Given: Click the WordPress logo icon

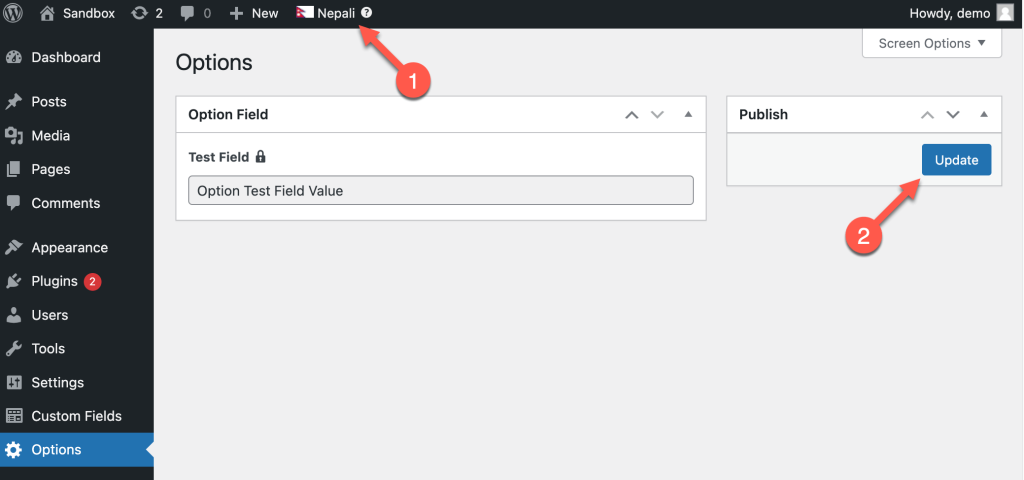Looking at the screenshot, I should click(13, 13).
